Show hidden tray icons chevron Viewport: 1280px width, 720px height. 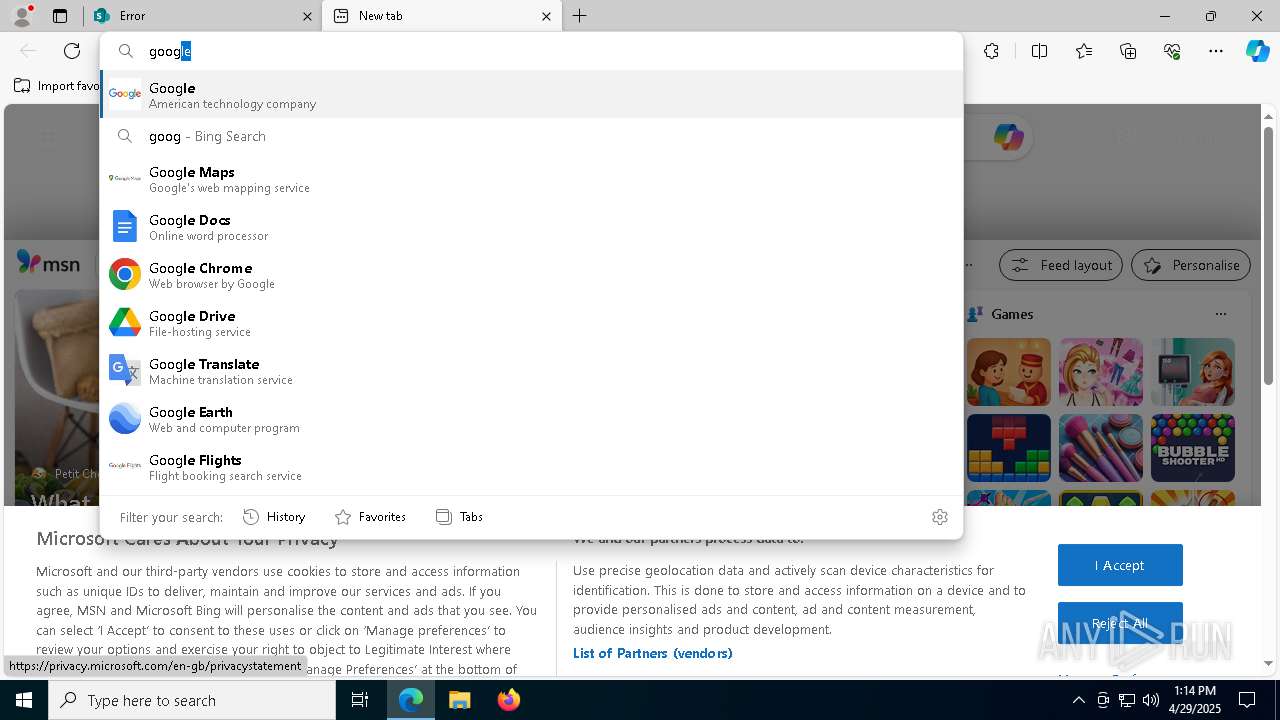click(1078, 700)
